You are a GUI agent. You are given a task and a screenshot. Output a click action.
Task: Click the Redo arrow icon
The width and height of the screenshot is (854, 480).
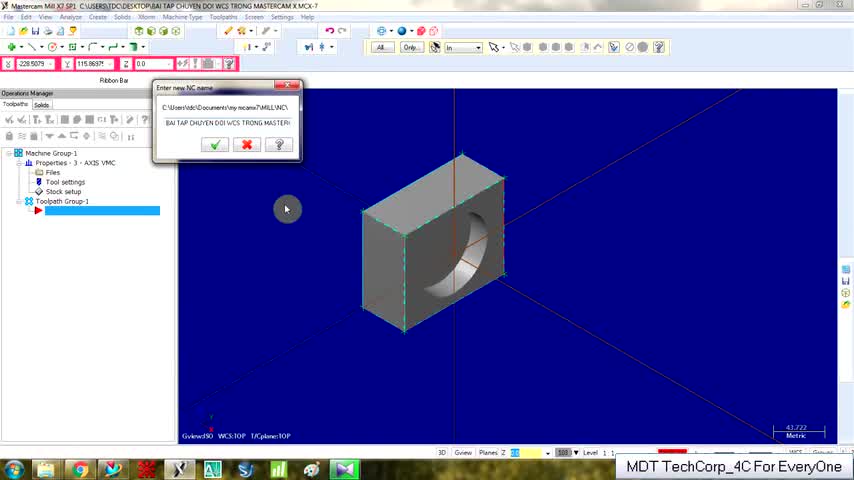342,31
